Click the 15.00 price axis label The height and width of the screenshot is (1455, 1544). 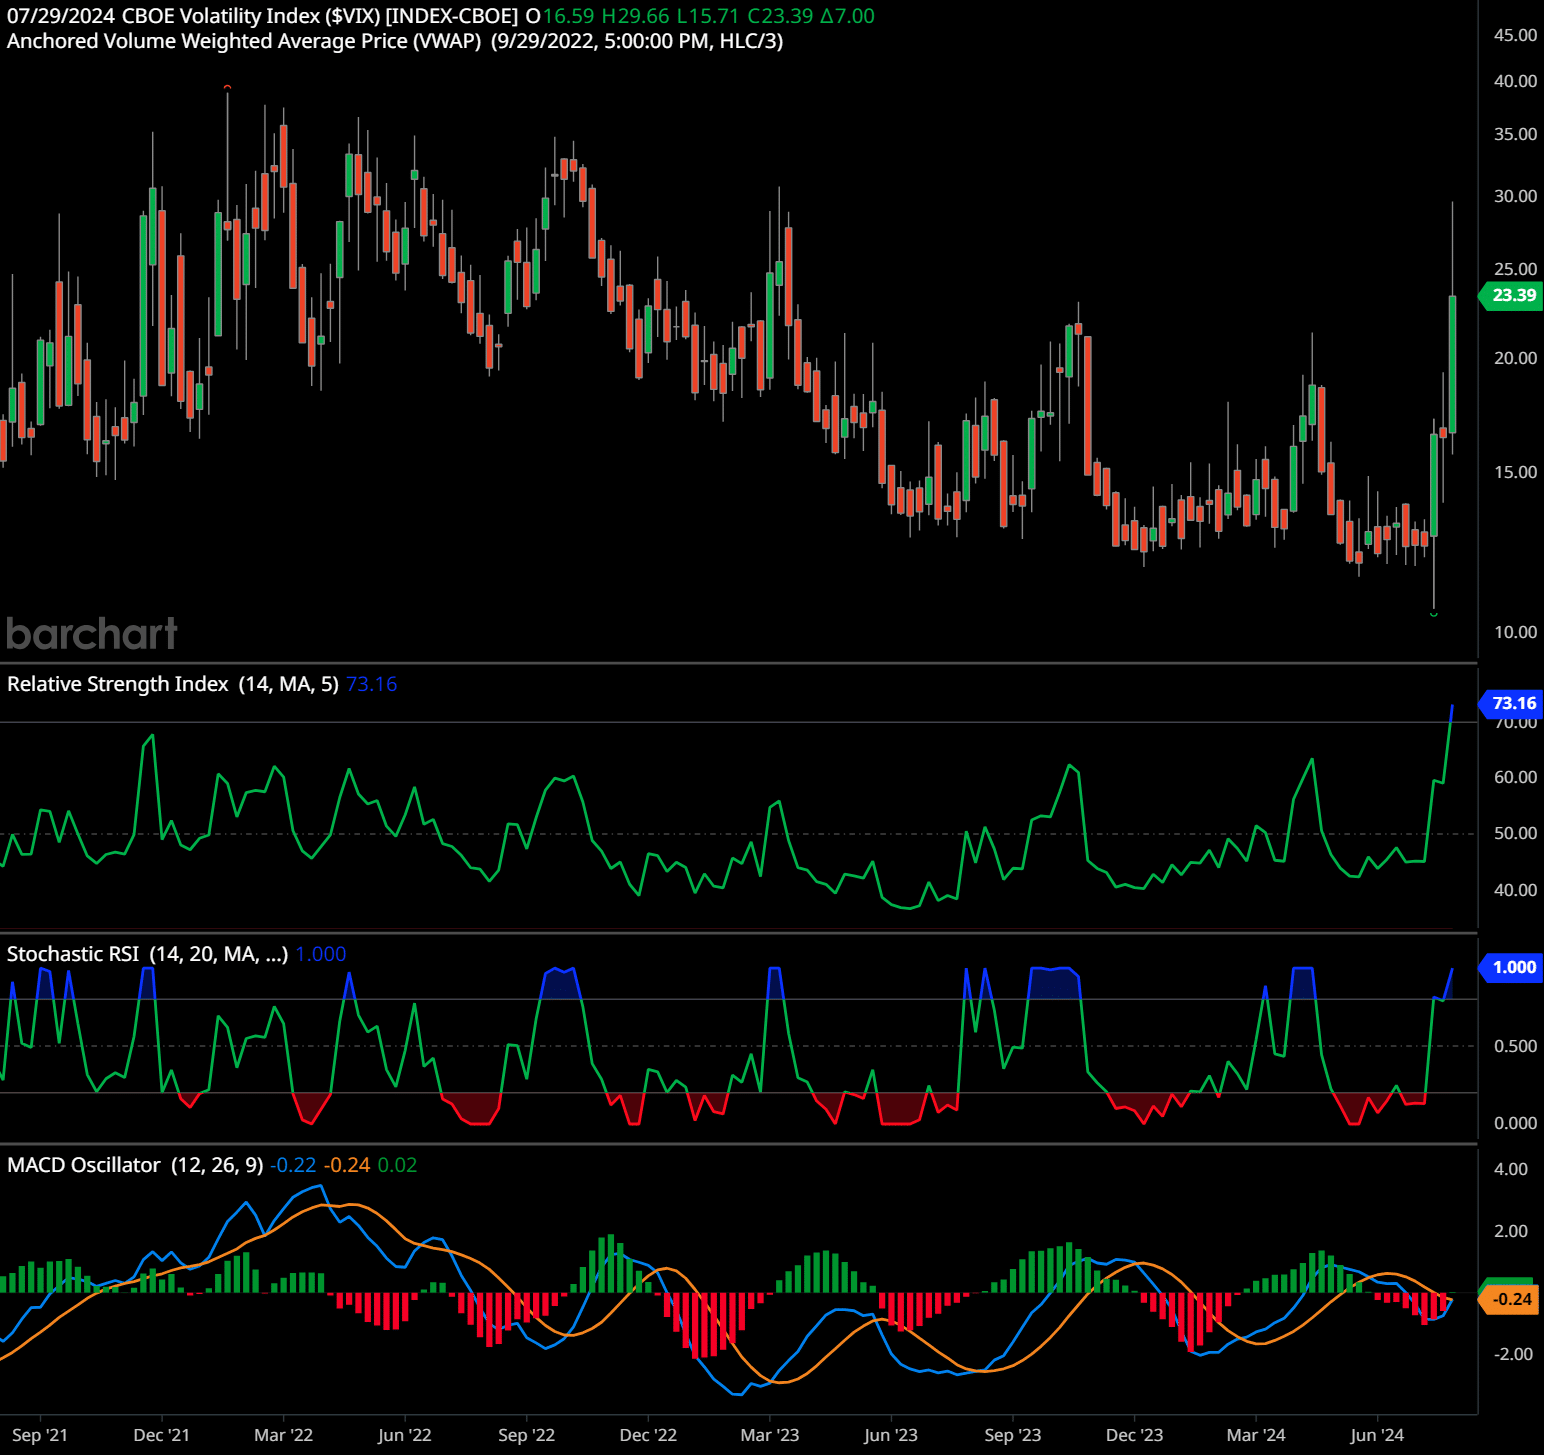pos(1515,472)
